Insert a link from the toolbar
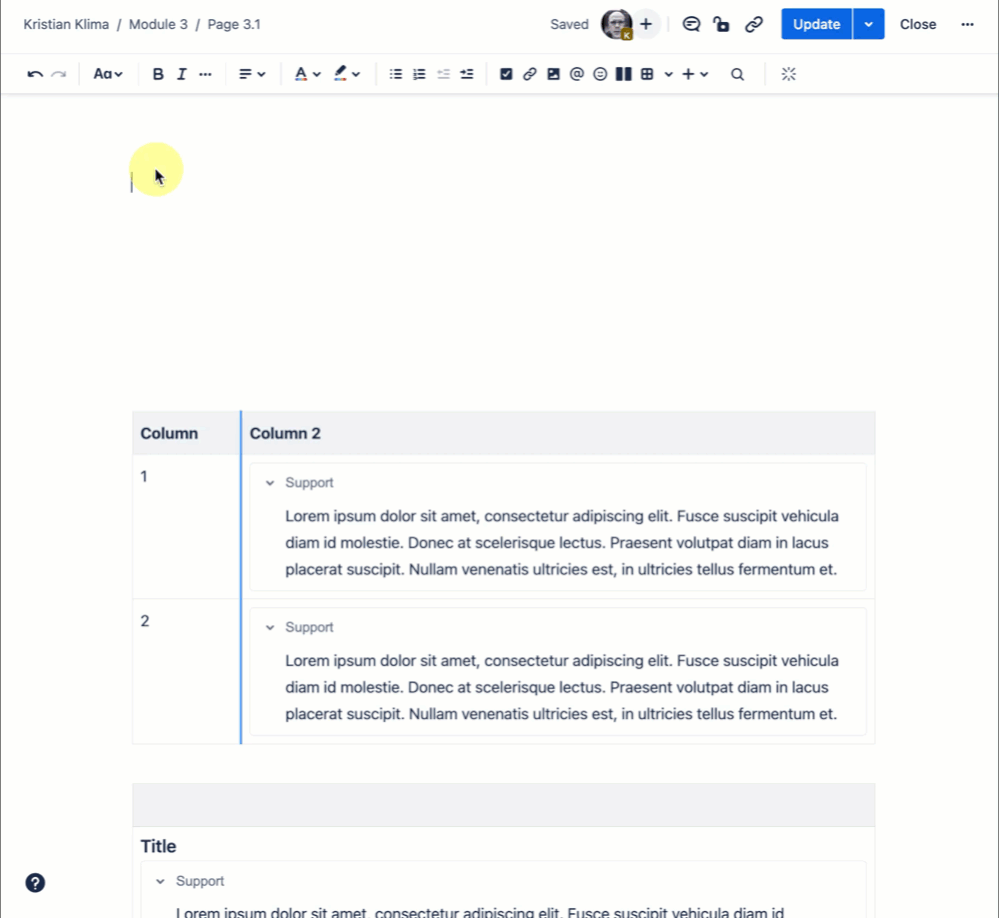The height and width of the screenshot is (918, 999). [529, 75]
